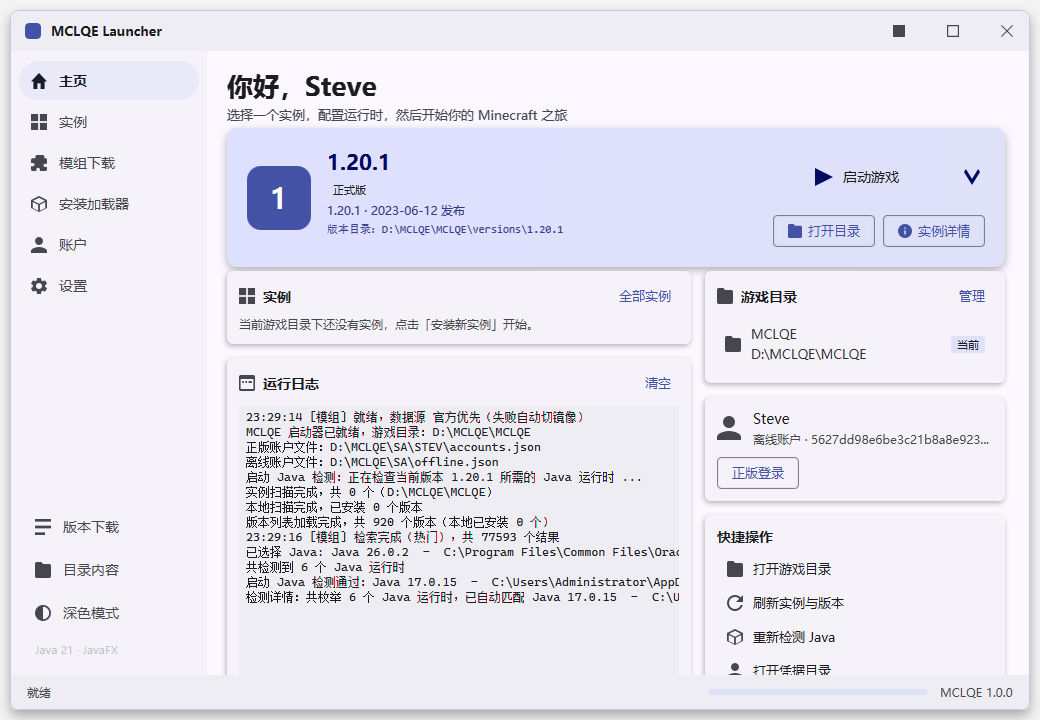
Task: Click the progress bar in status bar
Action: (818, 692)
